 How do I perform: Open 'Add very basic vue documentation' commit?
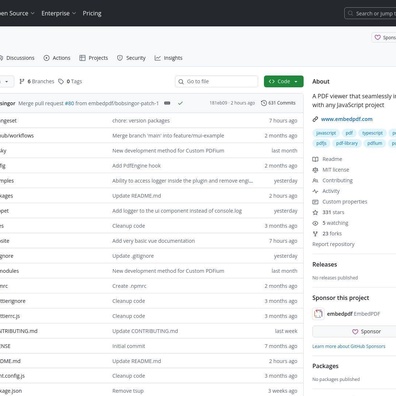[x=154, y=241]
